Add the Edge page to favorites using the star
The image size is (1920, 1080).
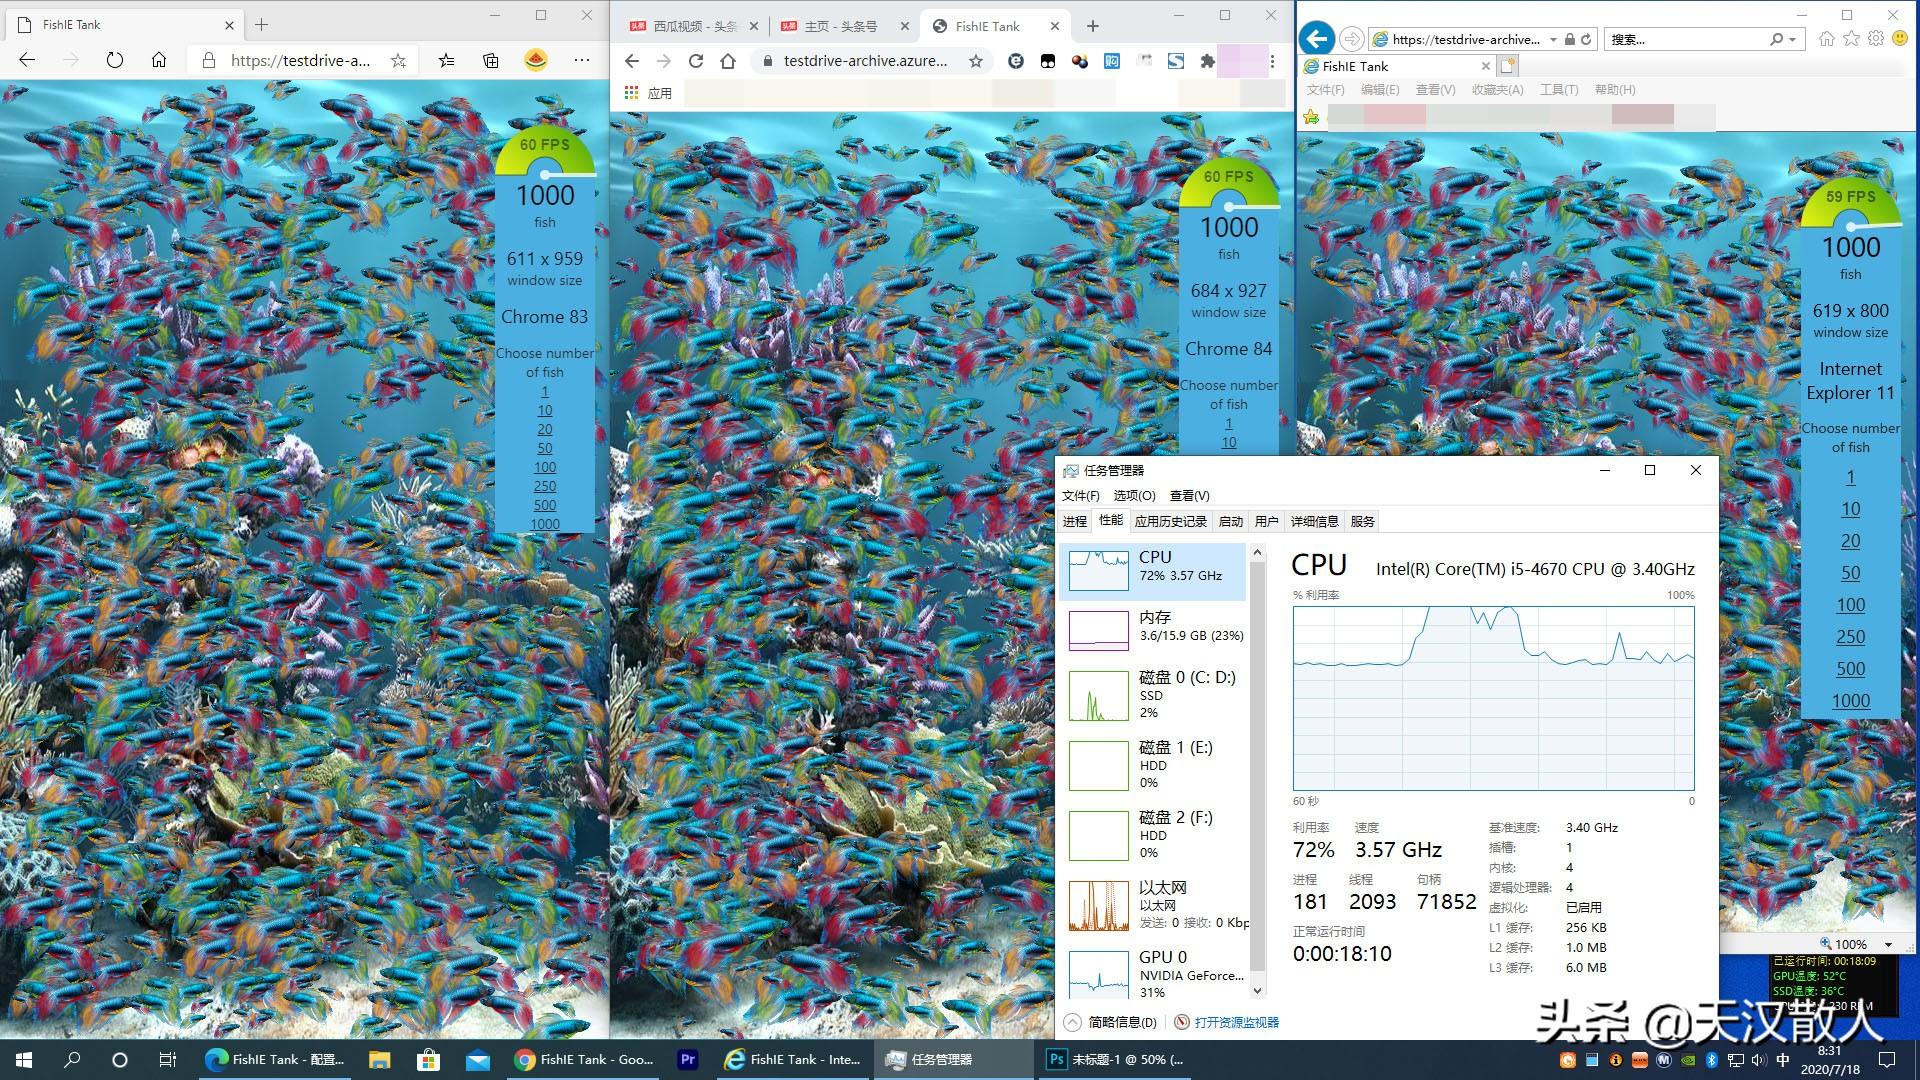coord(398,60)
